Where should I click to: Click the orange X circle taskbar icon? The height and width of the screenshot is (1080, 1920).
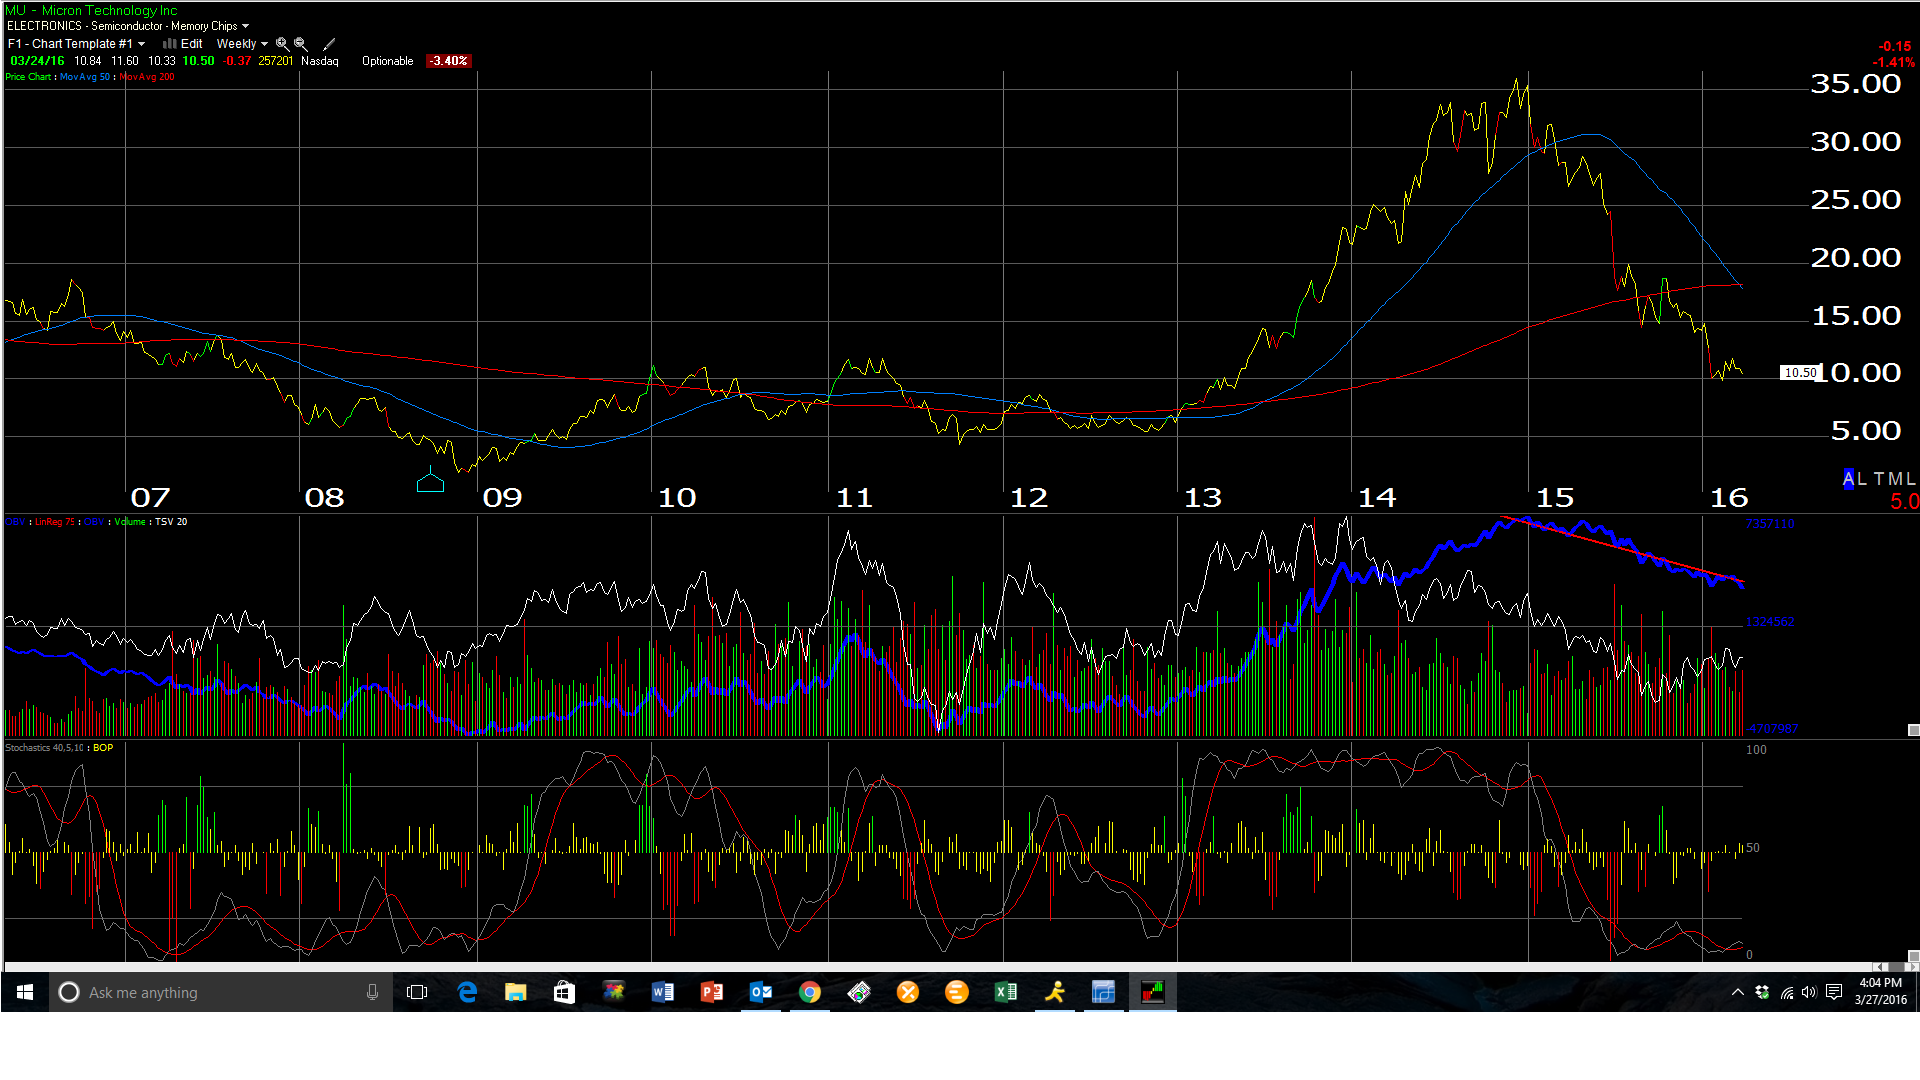coord(908,992)
